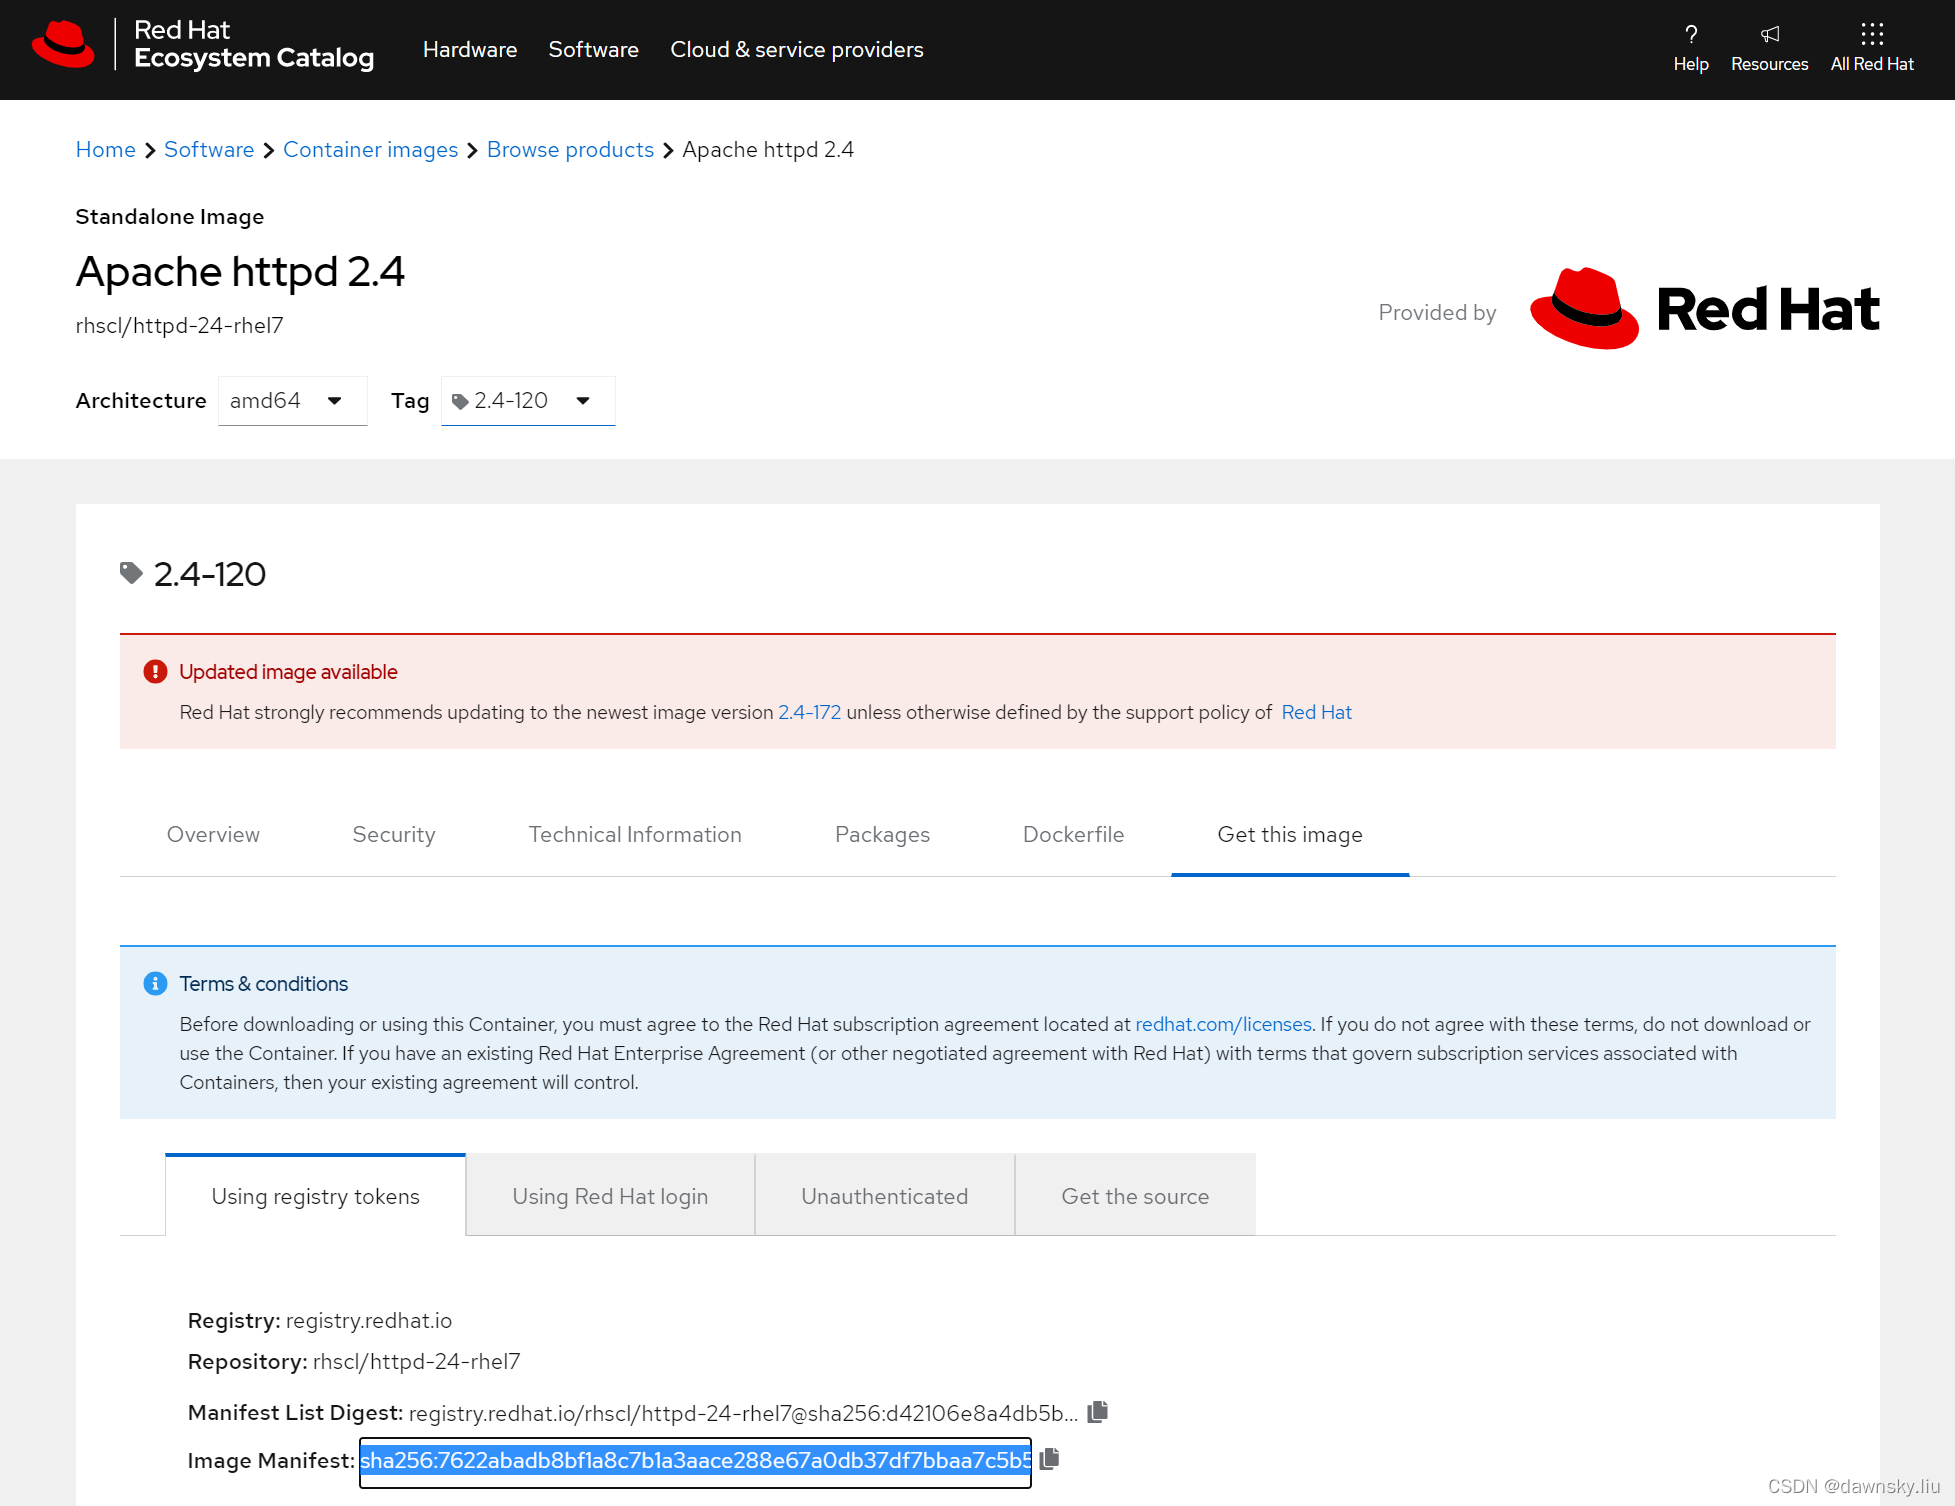Click the Red Hat support policy link

1316,712
